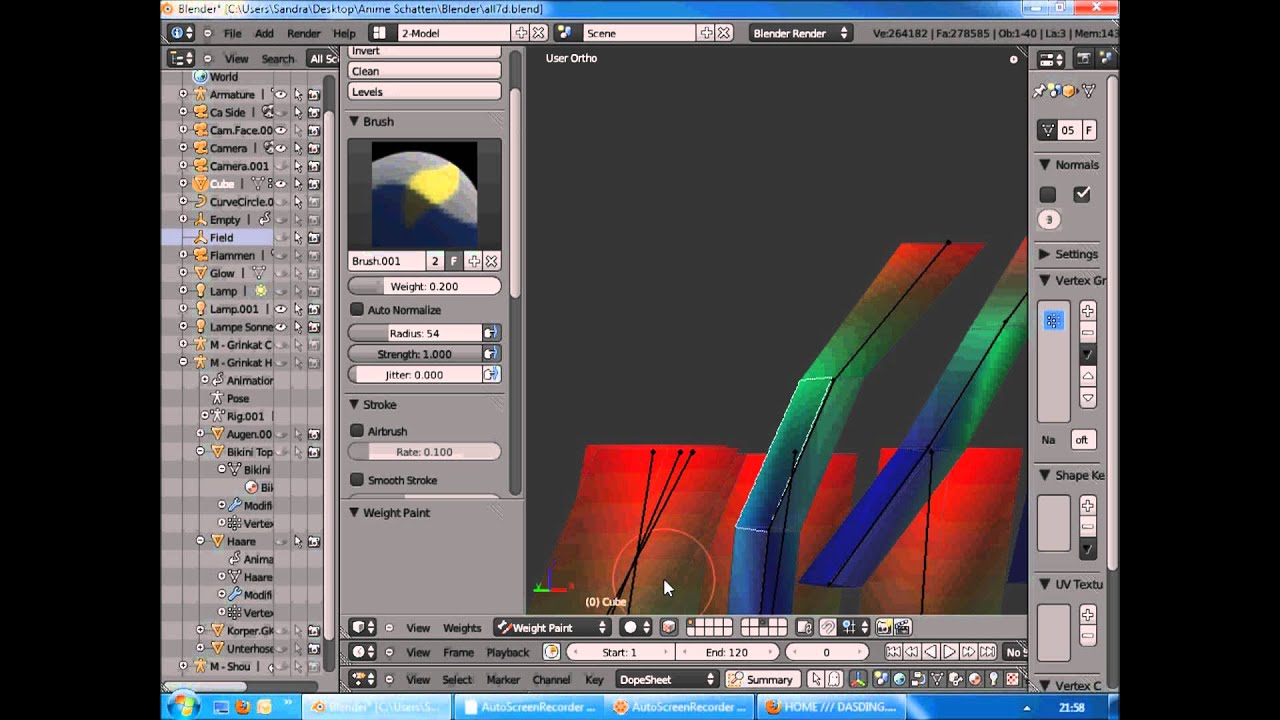Image resolution: width=1280 pixels, height=720 pixels.
Task: Expand the Armature tree item
Action: [x=183, y=94]
